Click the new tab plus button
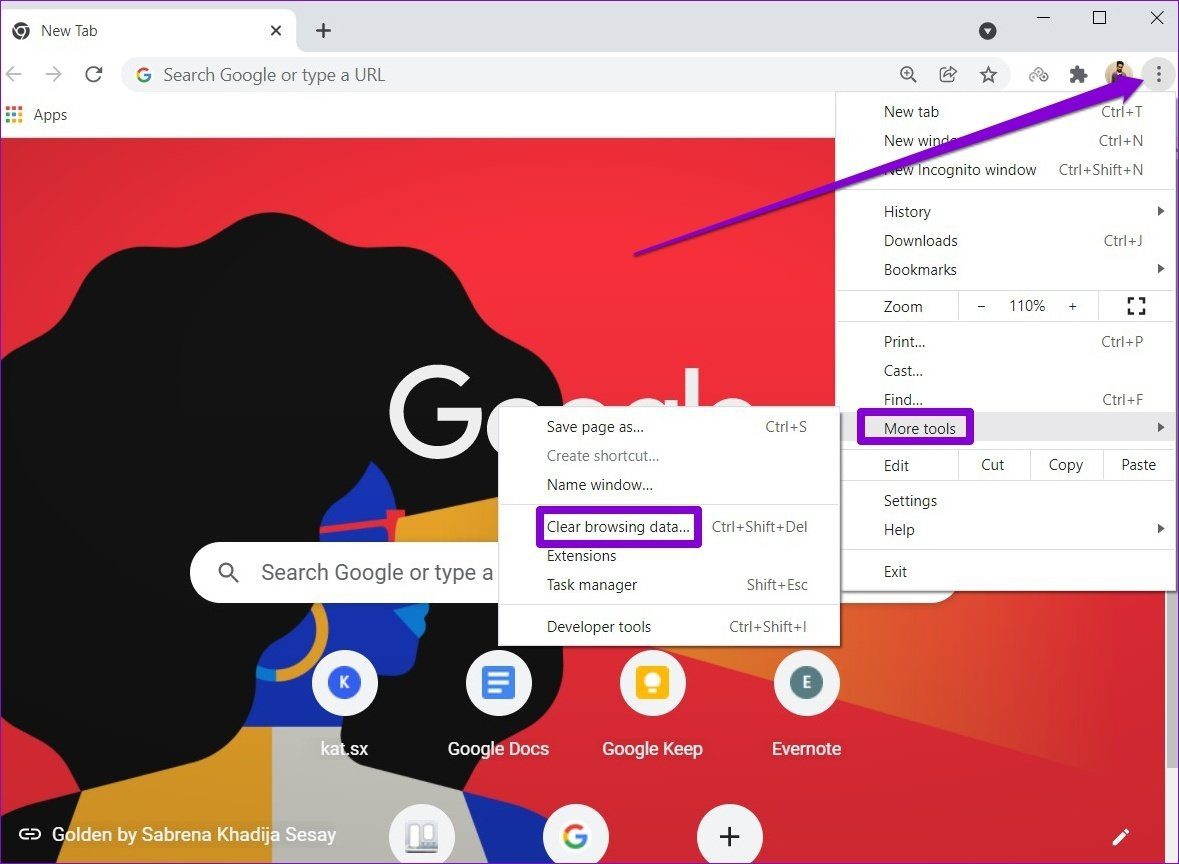The width and height of the screenshot is (1179, 864). pyautogui.click(x=323, y=30)
